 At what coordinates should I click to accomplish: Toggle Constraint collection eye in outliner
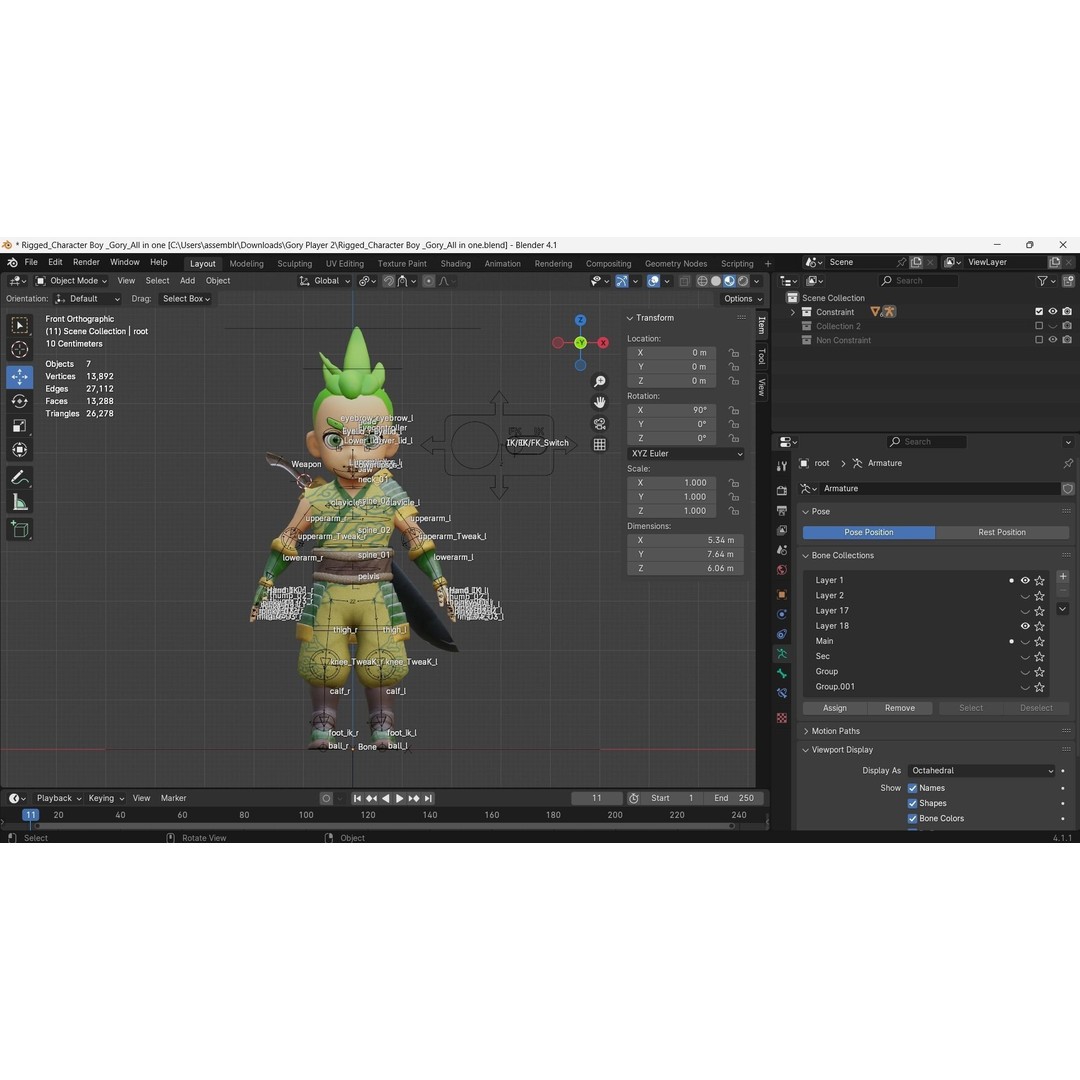pos(1052,312)
